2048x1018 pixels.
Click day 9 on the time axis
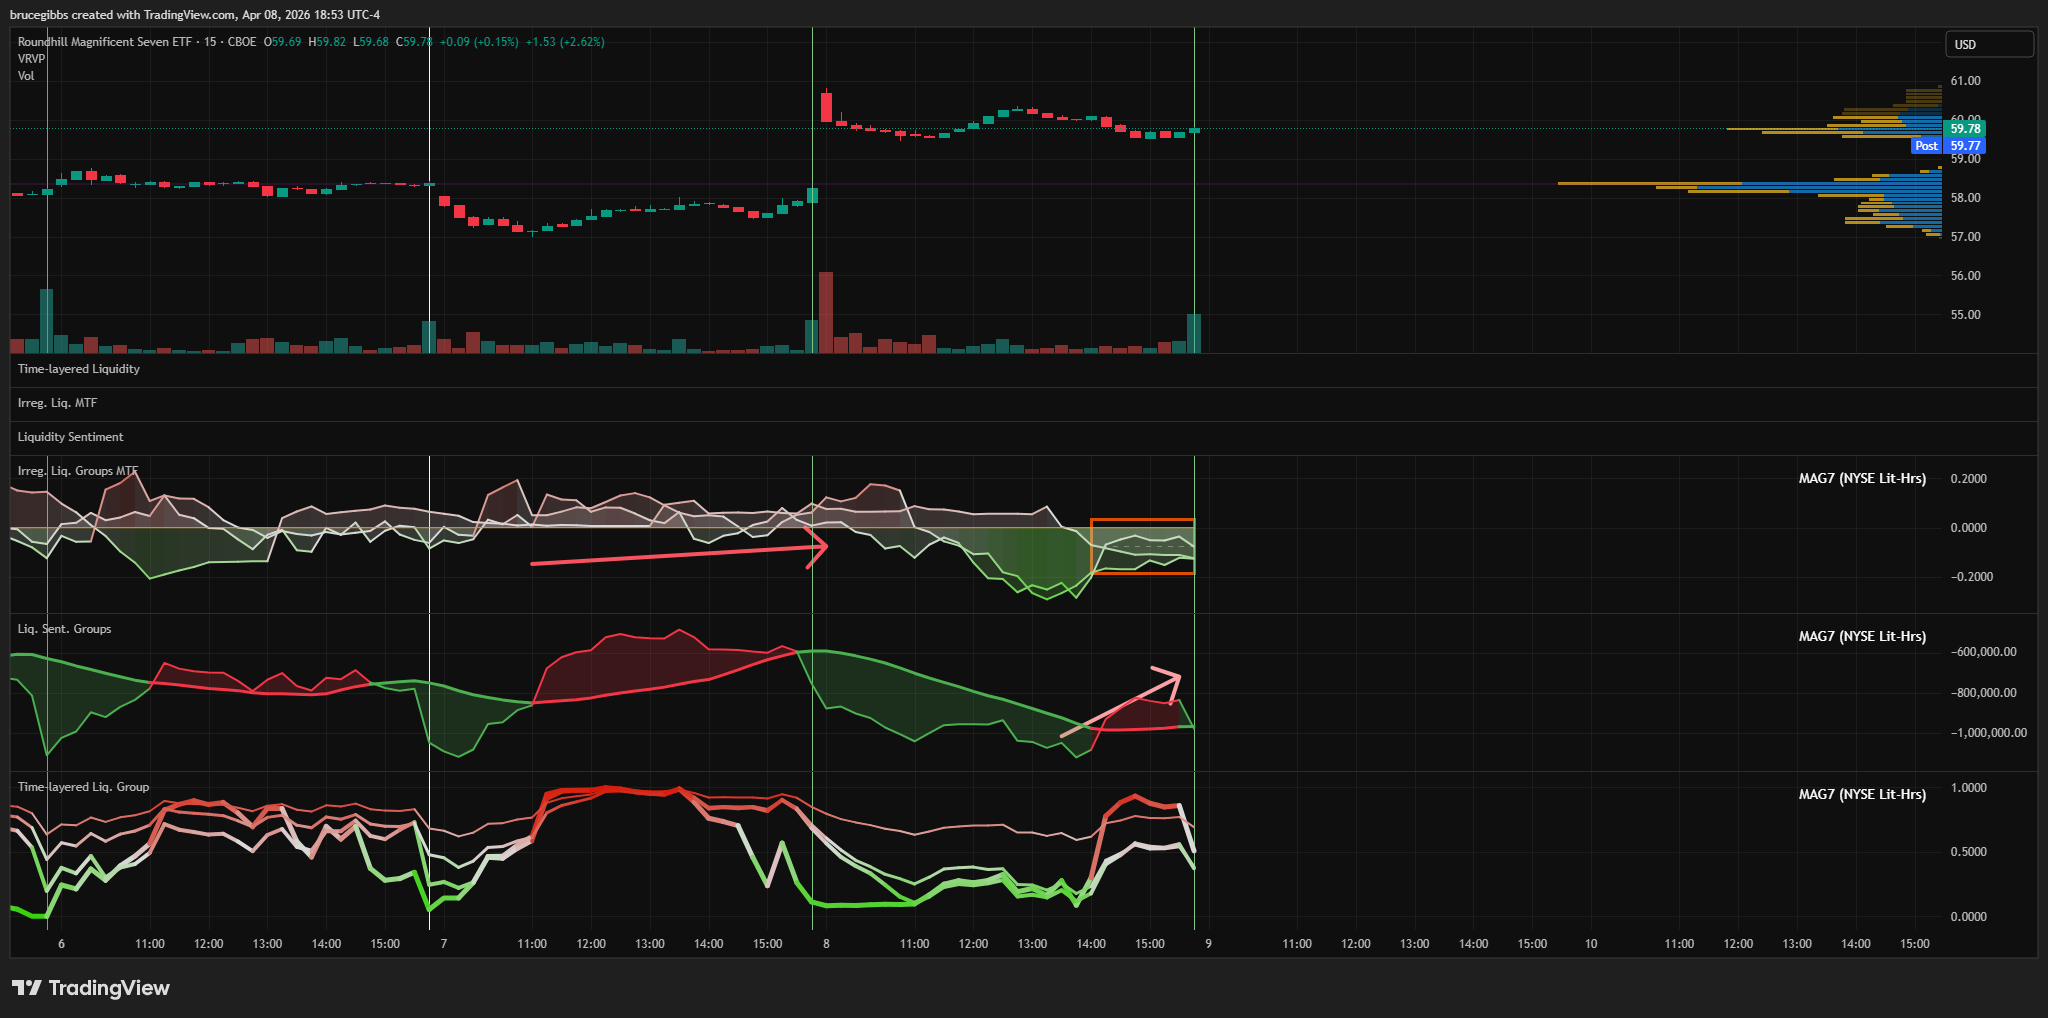point(1208,944)
